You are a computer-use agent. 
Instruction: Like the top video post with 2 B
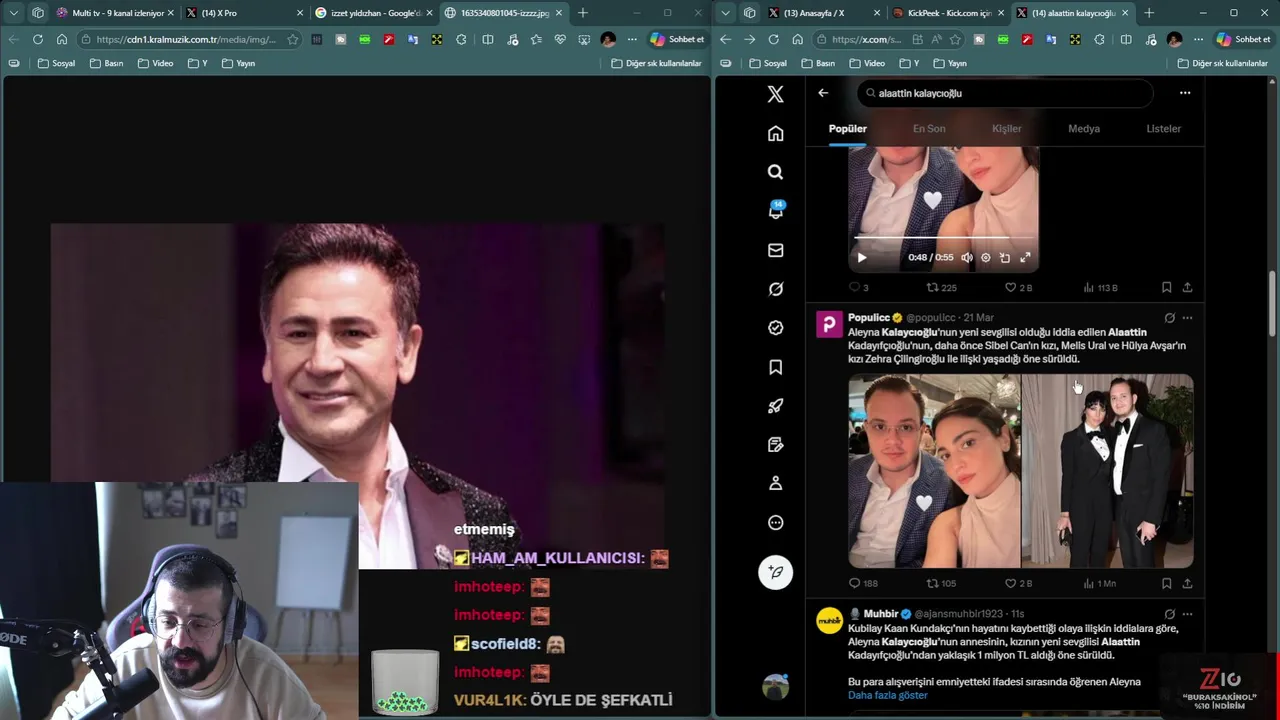pyautogui.click(x=1018, y=287)
